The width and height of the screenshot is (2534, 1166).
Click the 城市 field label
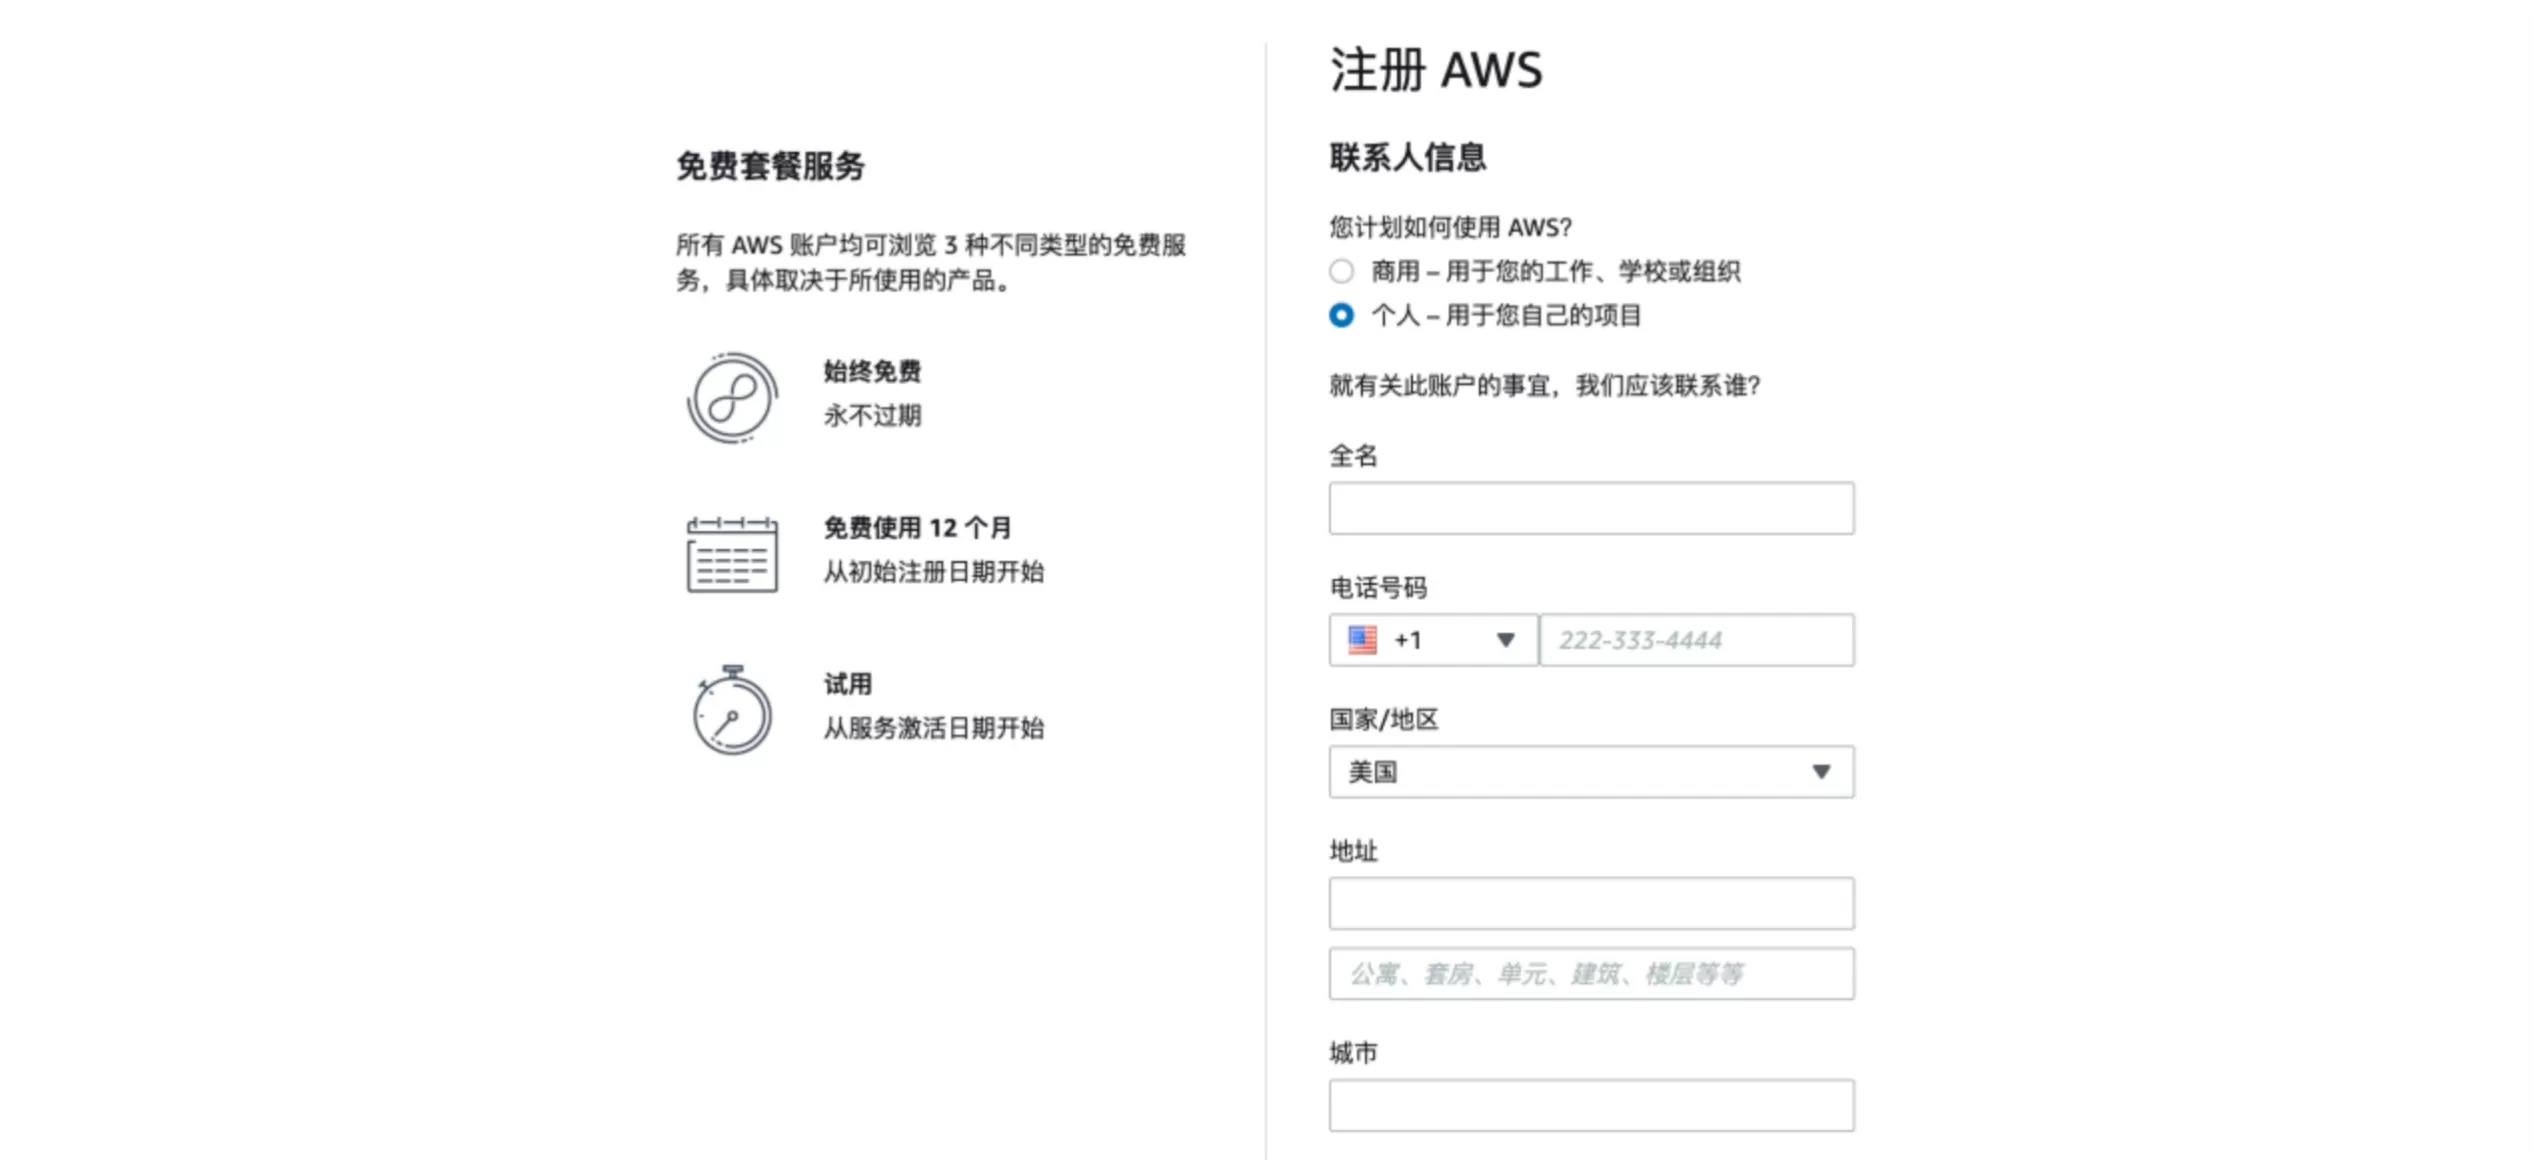(x=1353, y=1053)
